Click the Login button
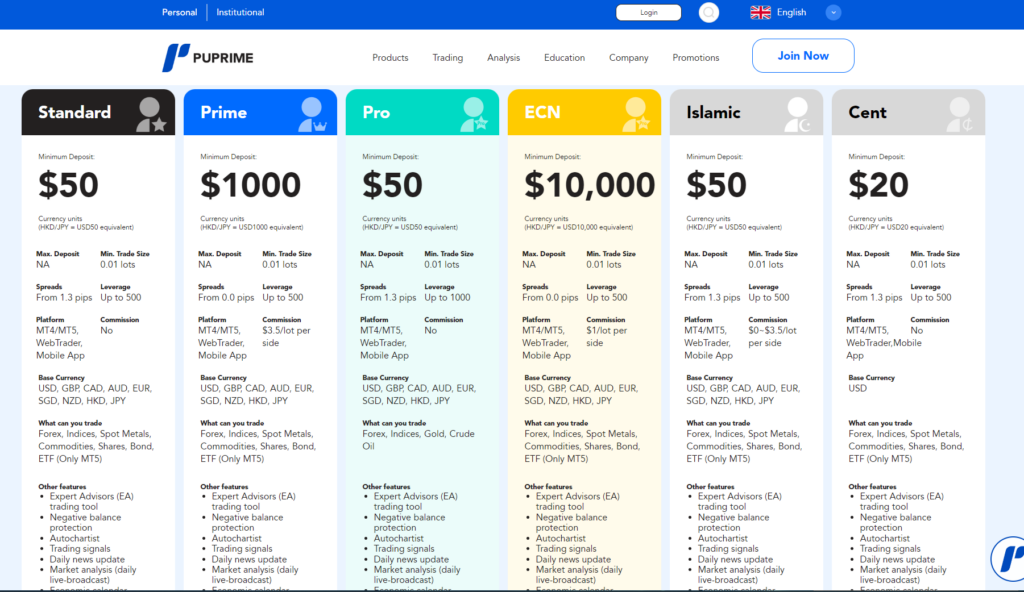This screenshot has height=592, width=1024. pos(648,12)
